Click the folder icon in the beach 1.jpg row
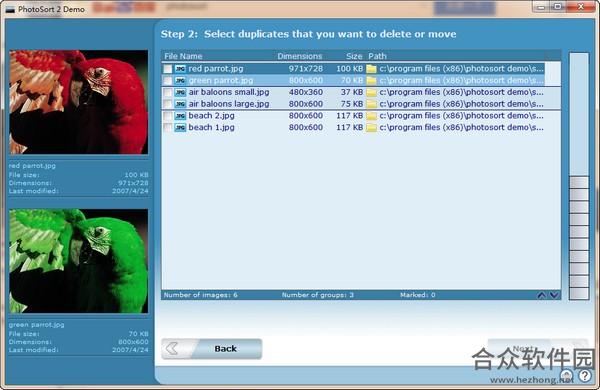Image resolution: width=600 pixels, height=390 pixels. point(371,127)
